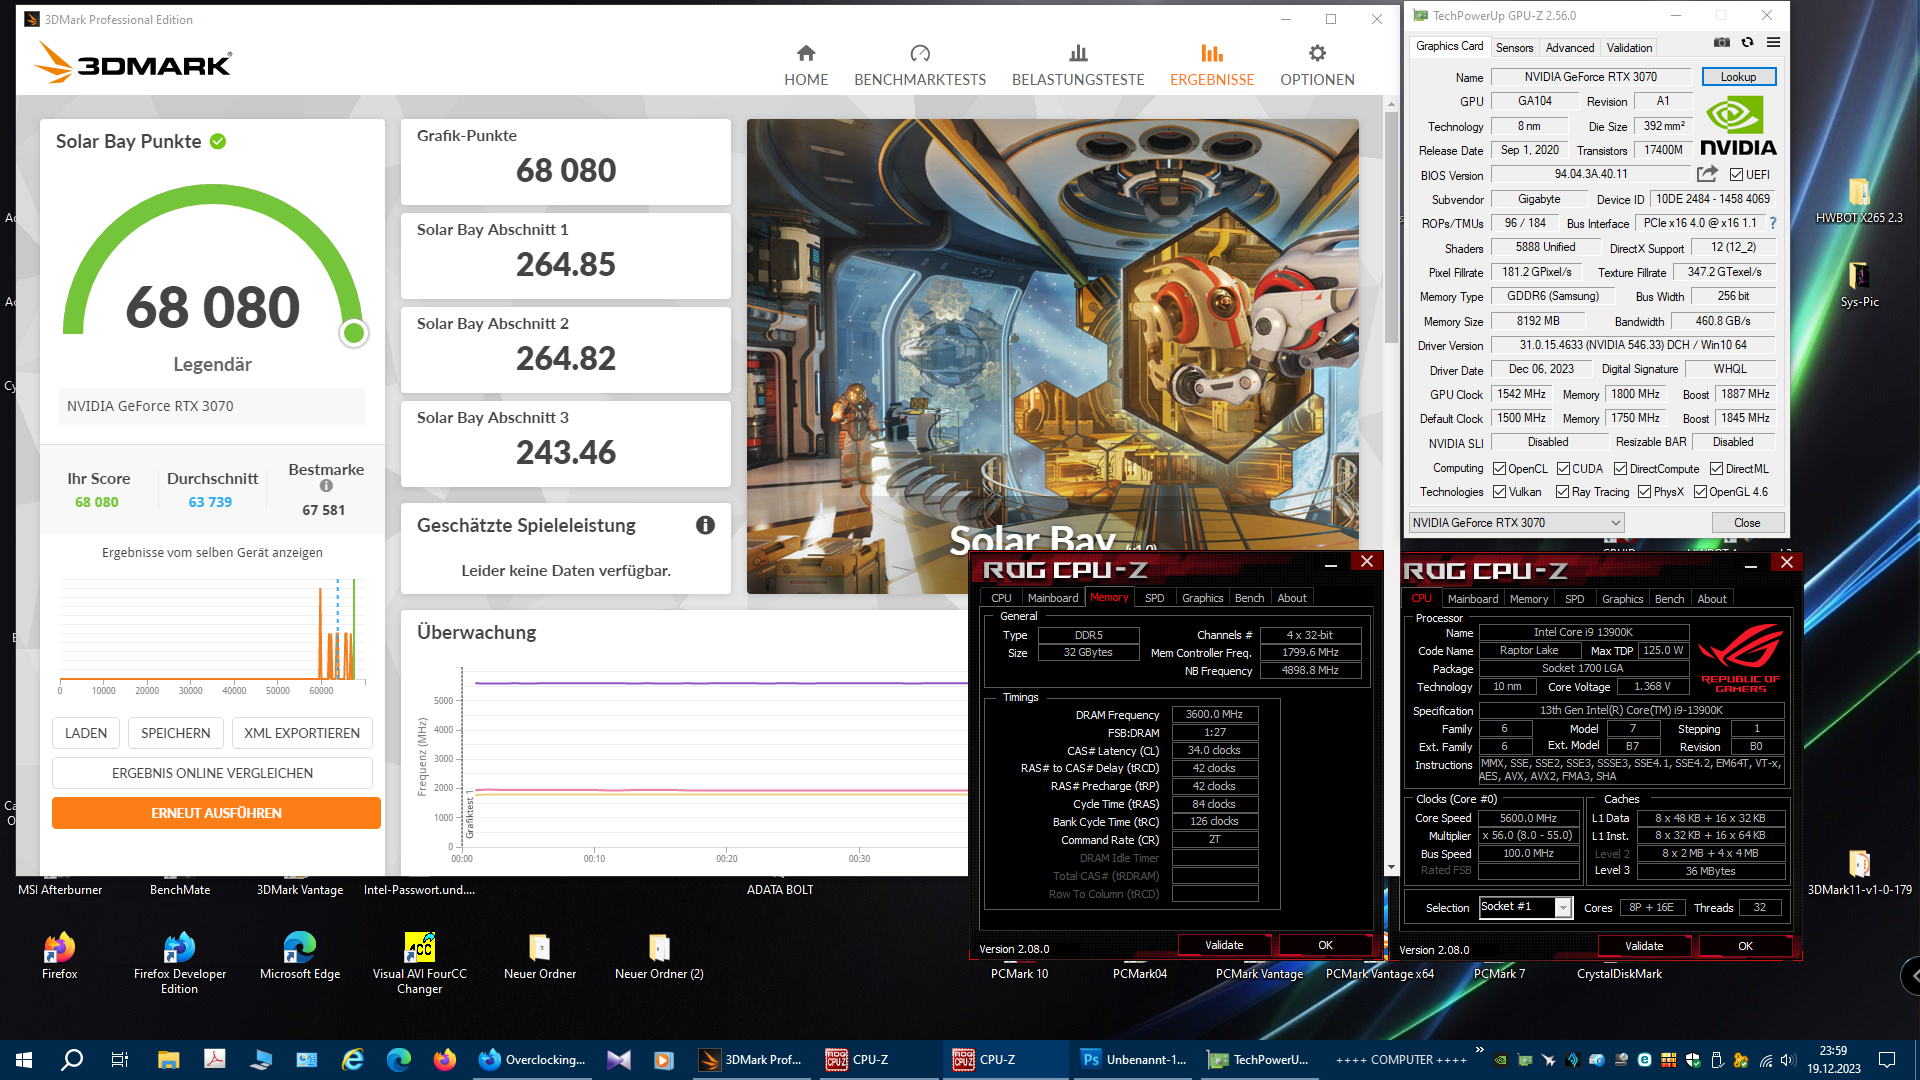Click the Close button in GPU-Z

pyautogui.click(x=1747, y=523)
